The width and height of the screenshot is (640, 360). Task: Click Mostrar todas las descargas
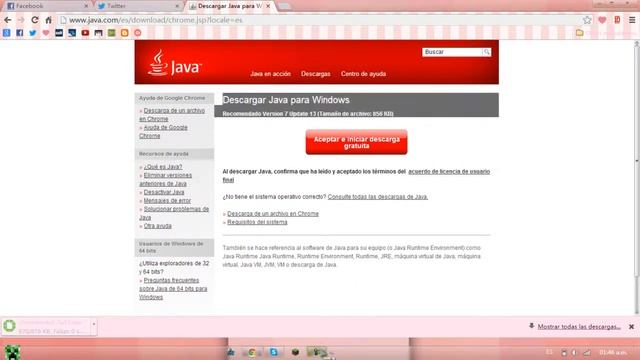(579, 327)
